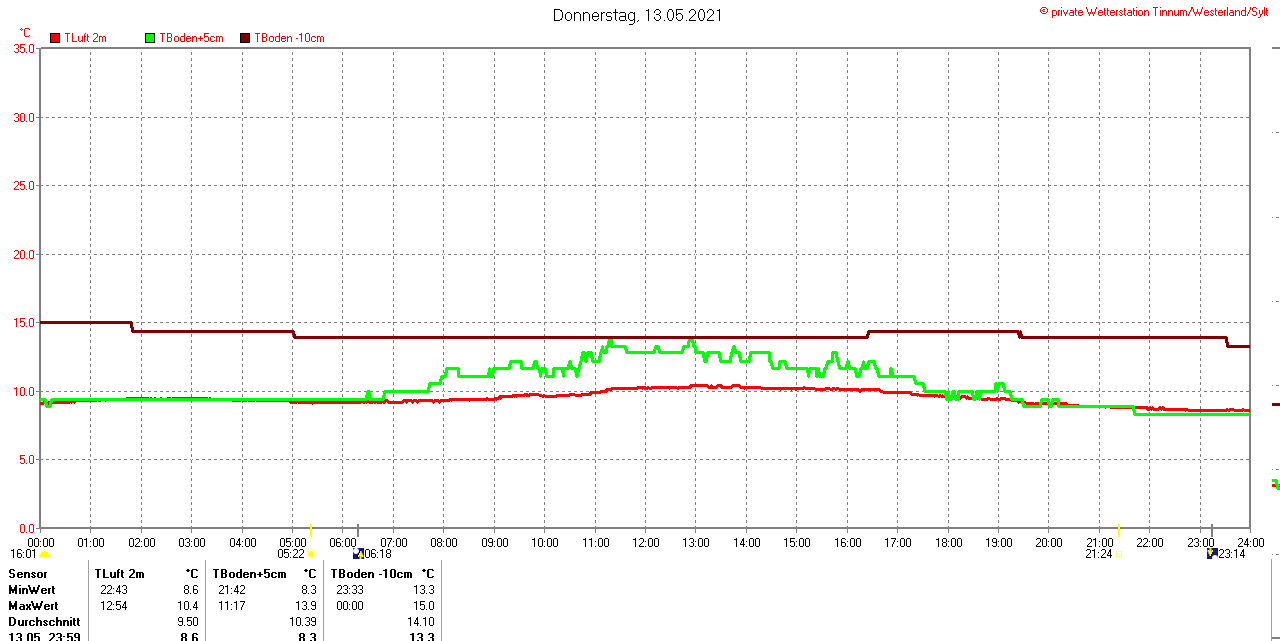The image size is (1280, 641).
Task: Click the MinWert row label in the table
Action: [33, 590]
